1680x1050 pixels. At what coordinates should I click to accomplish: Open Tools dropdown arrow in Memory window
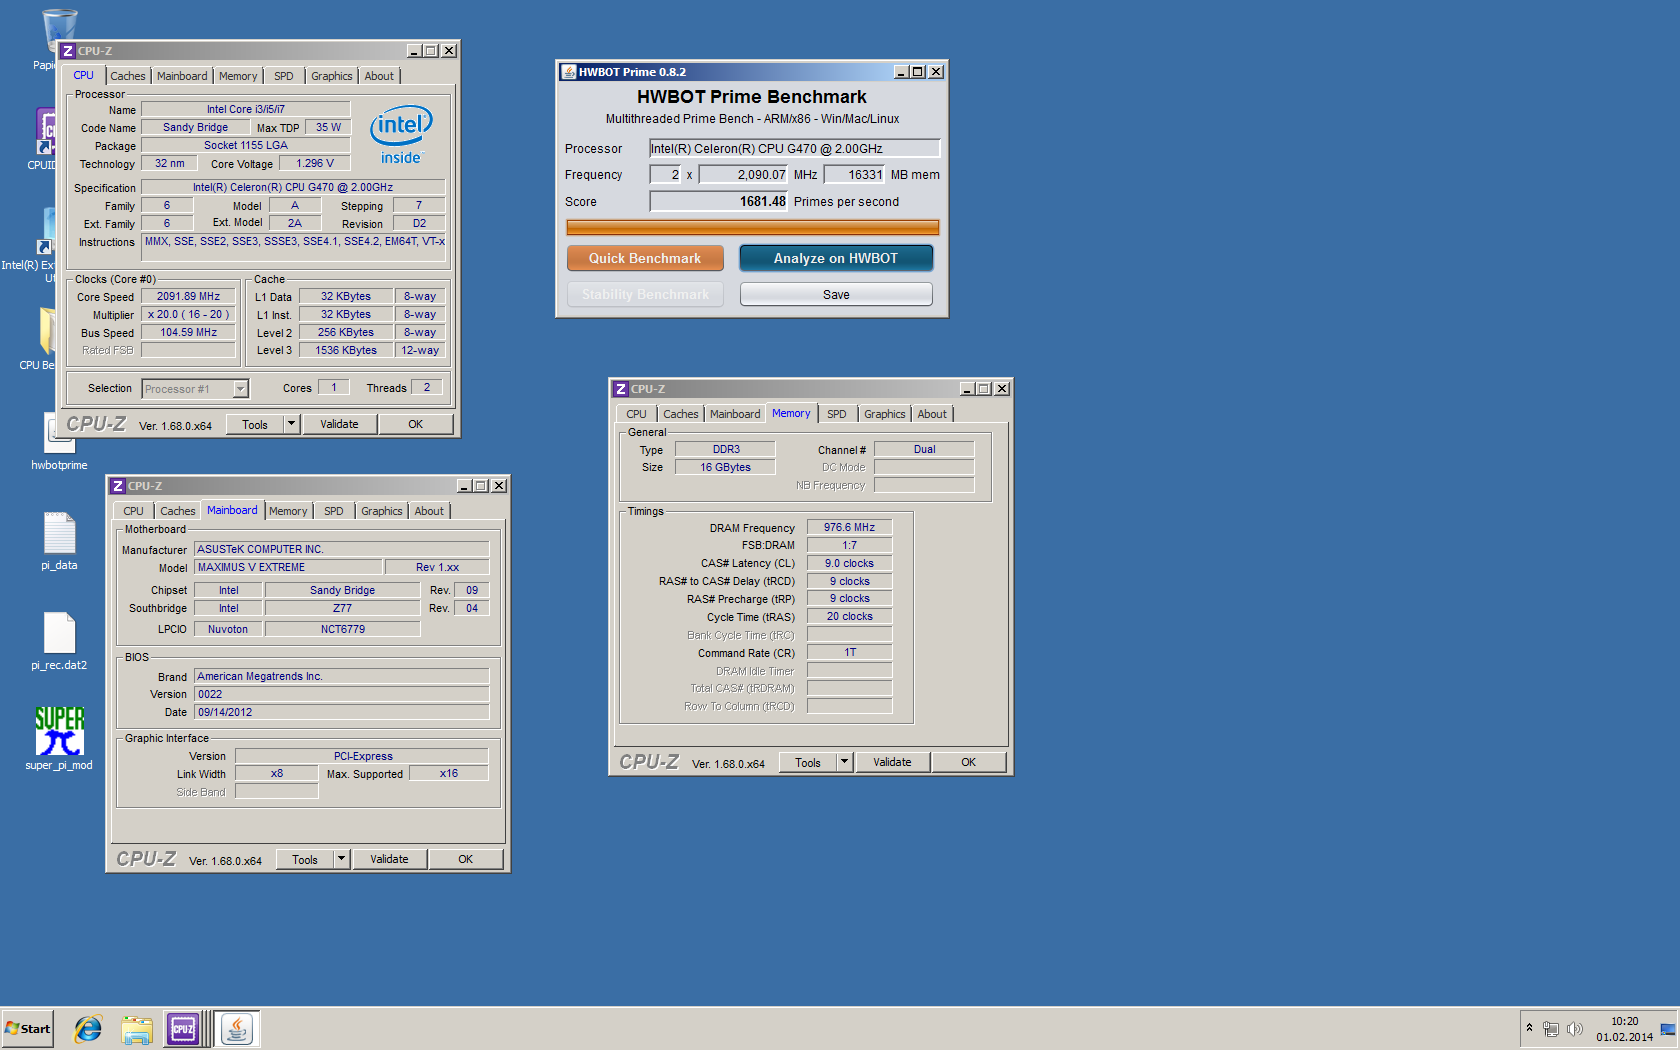tap(844, 762)
